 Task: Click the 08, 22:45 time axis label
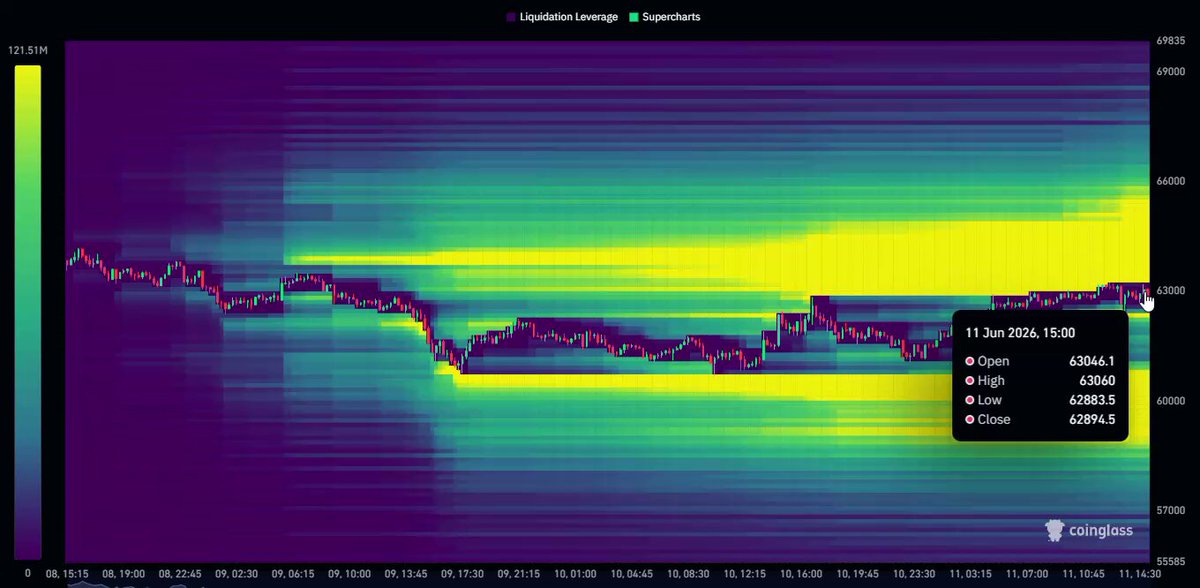(x=179, y=575)
